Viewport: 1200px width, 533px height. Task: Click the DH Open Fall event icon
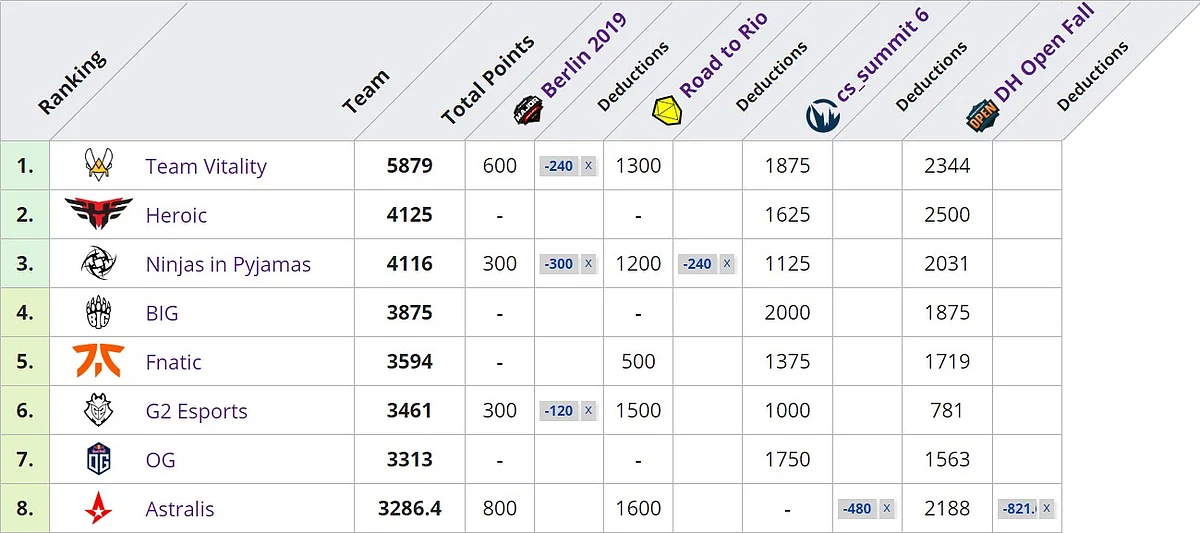coord(980,117)
